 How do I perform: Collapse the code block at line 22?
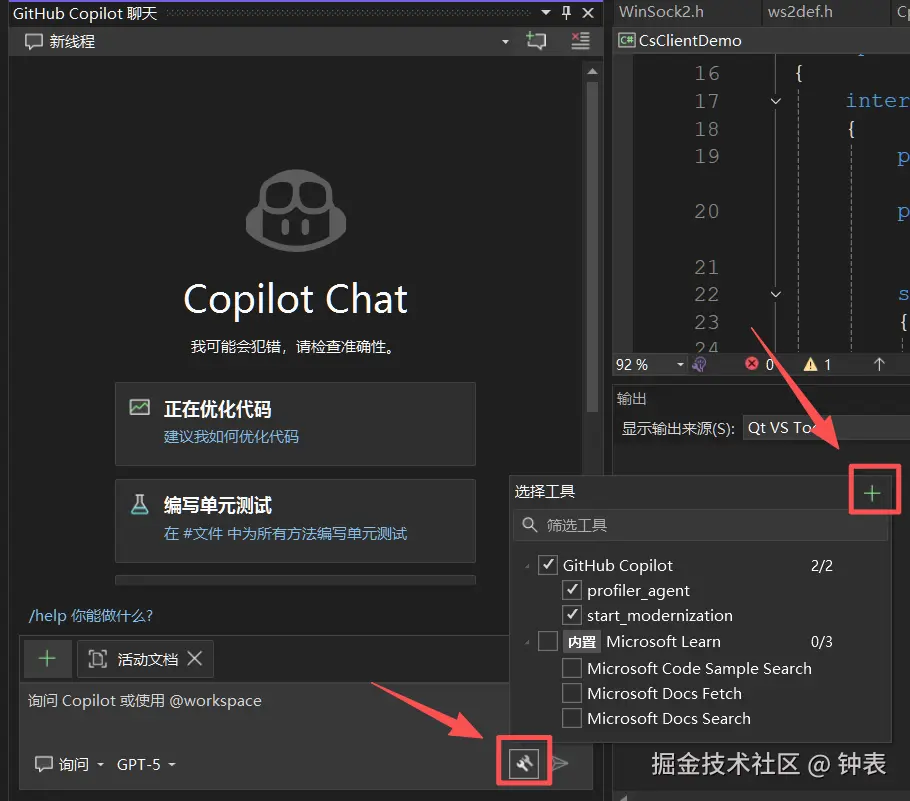pos(775,294)
